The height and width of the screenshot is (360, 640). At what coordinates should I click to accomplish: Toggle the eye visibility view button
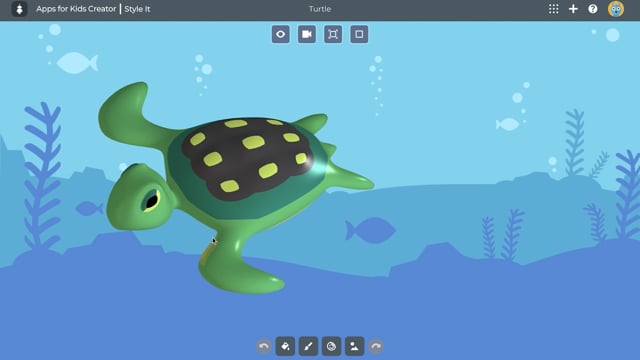[x=281, y=34]
